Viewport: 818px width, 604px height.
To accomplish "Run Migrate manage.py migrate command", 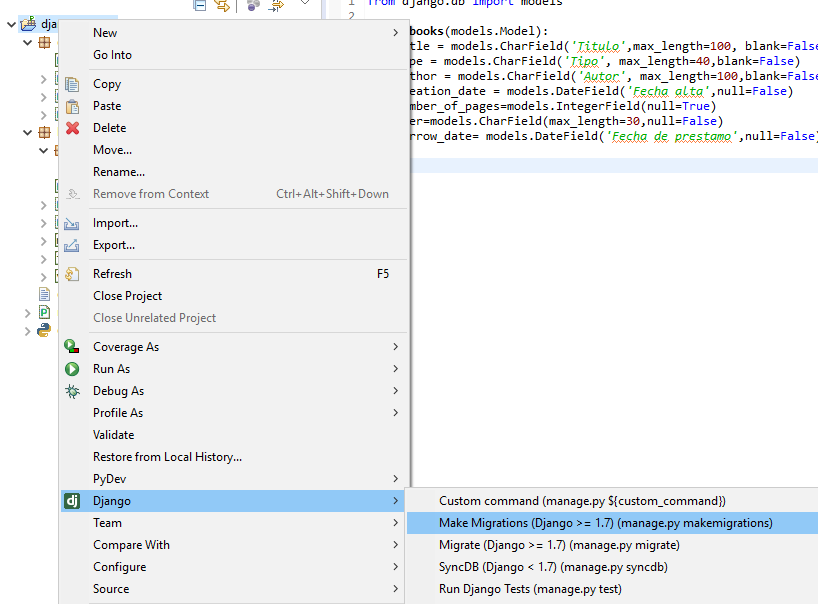I will click(612, 545).
